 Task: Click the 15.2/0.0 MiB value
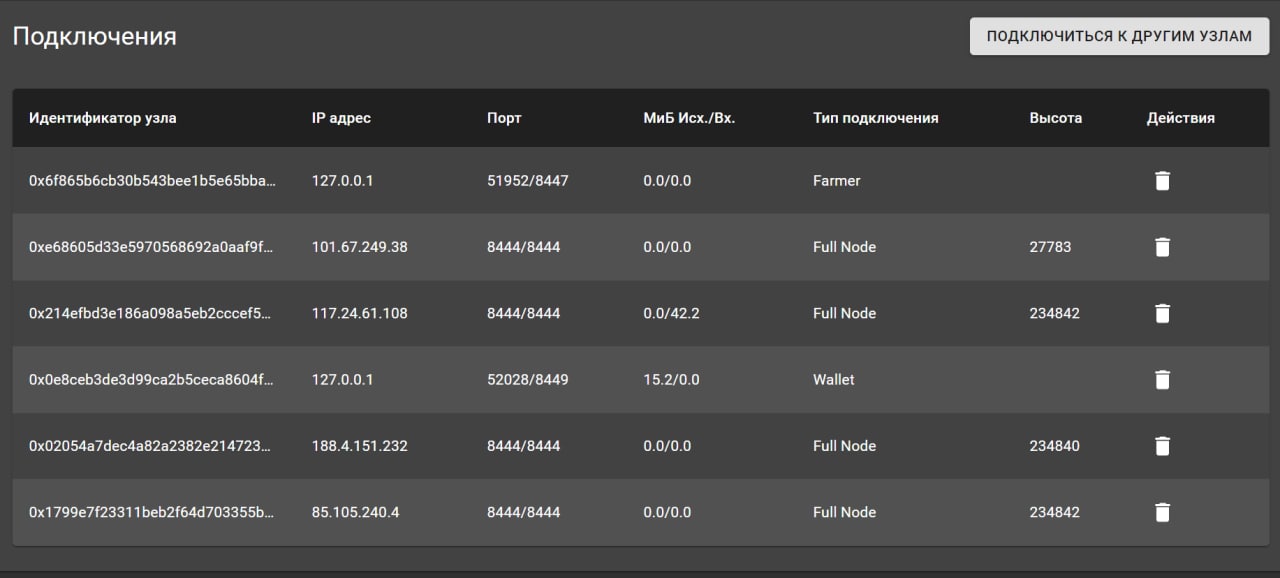[672, 380]
